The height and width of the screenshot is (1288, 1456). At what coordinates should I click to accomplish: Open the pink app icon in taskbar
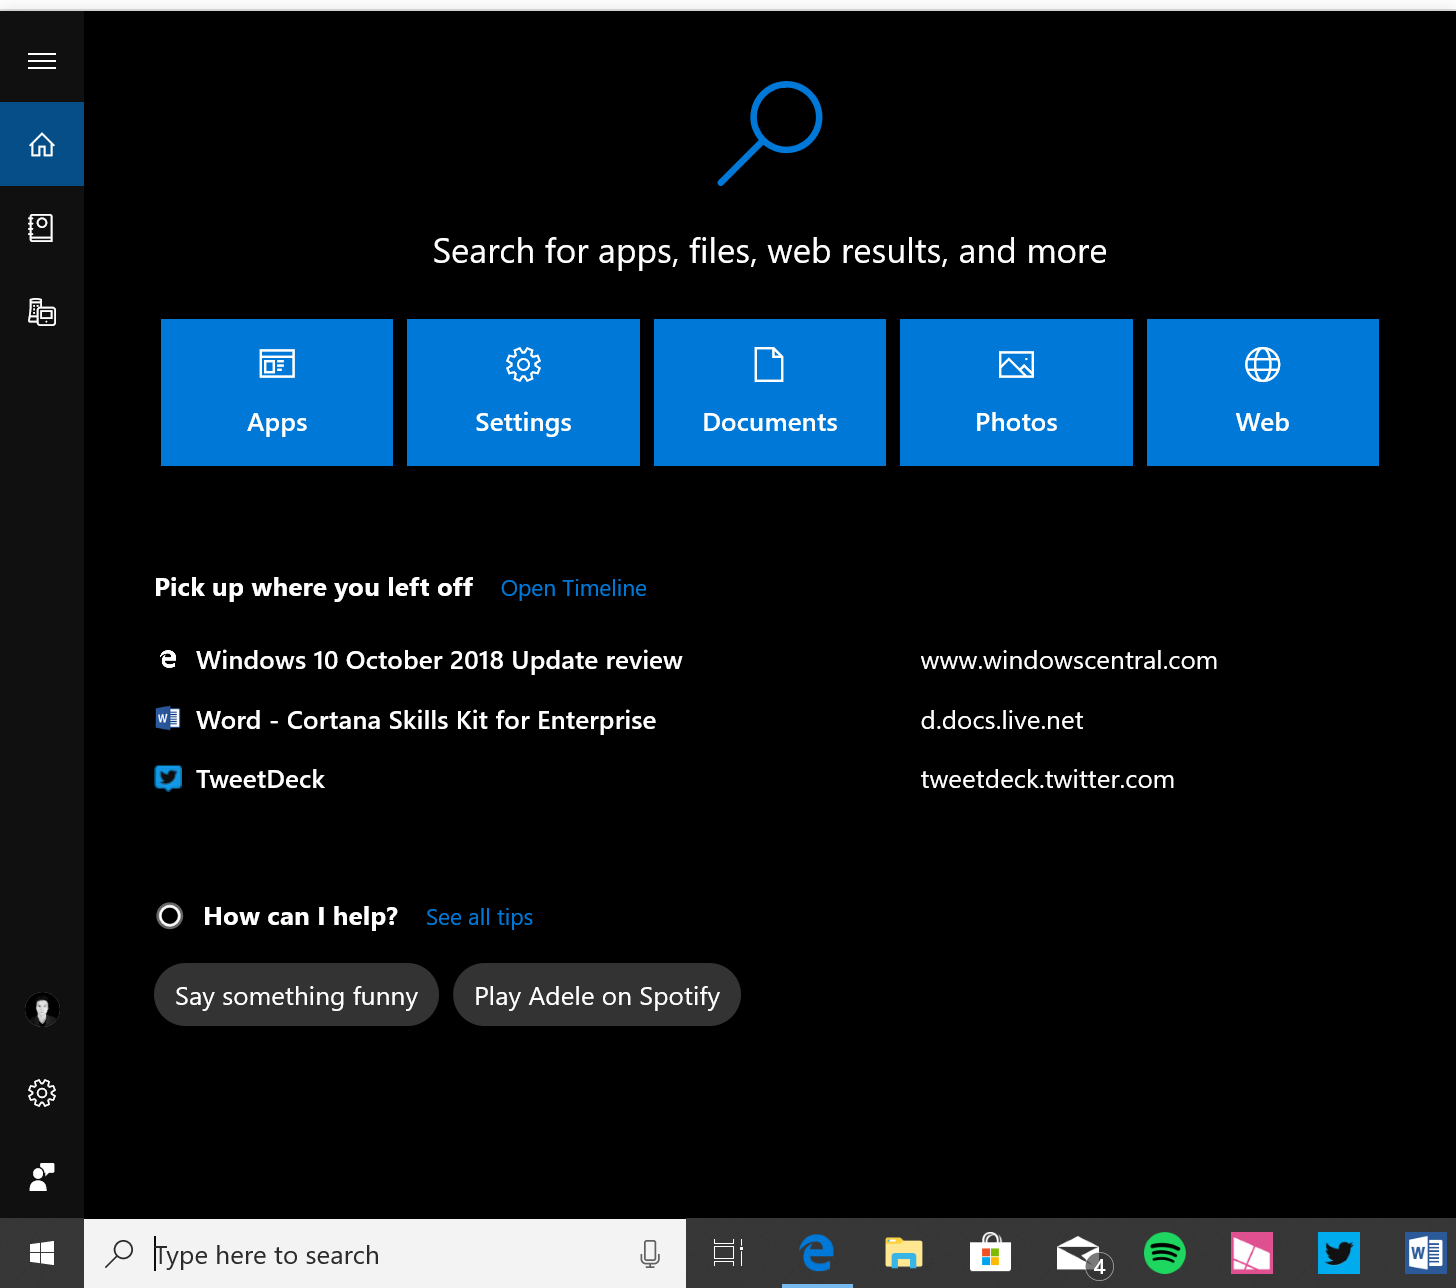(1251, 1253)
